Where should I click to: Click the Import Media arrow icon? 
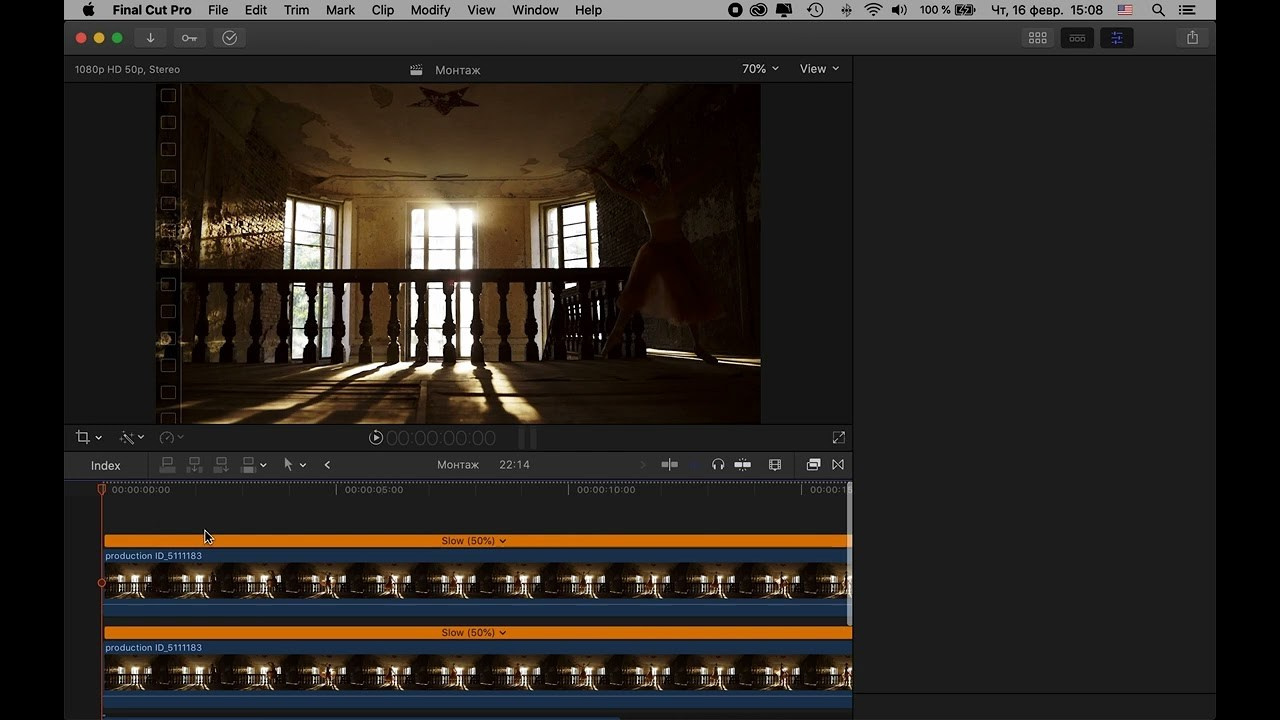pos(150,38)
